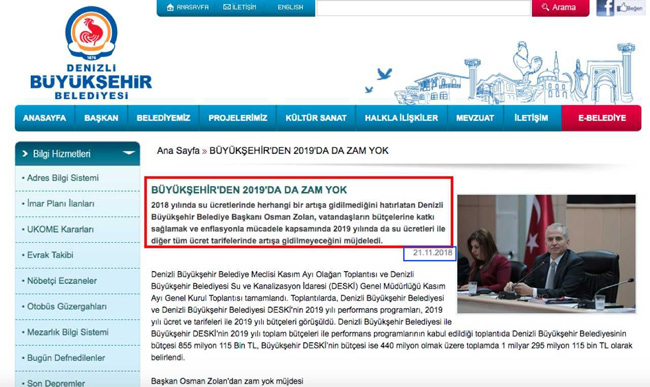Click the Ana Sayfa breadcrumb link
650x387 pixels.
tap(178, 151)
